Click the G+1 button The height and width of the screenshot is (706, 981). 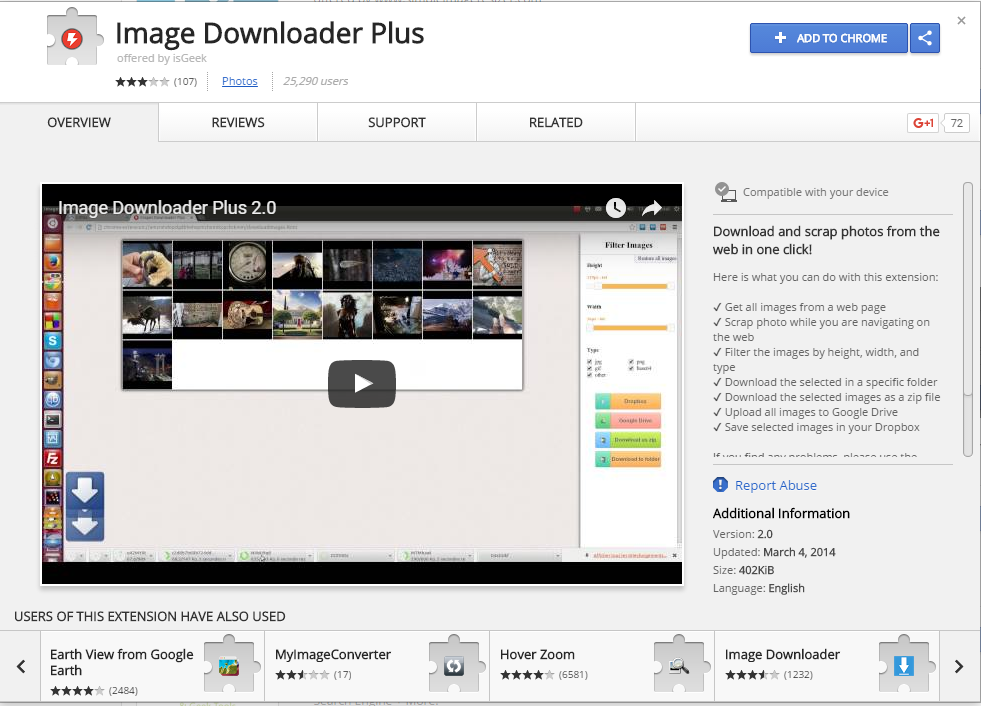tap(923, 123)
